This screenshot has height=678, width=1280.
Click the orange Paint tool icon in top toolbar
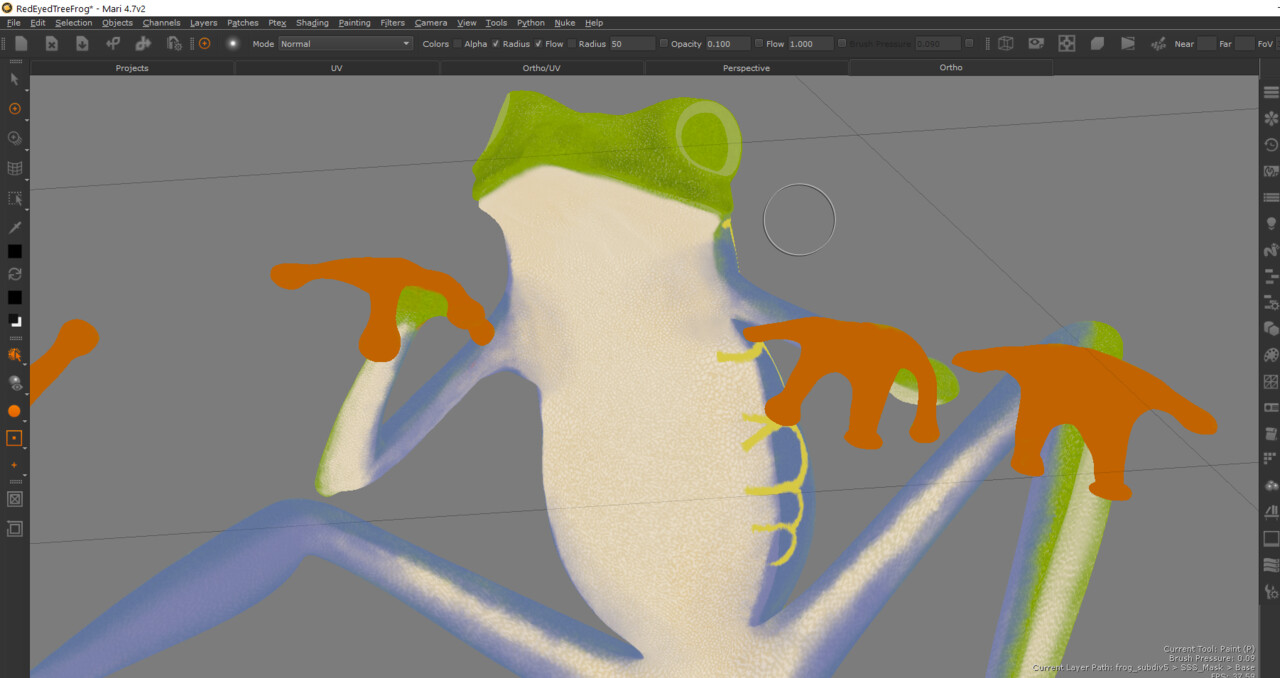[204, 44]
